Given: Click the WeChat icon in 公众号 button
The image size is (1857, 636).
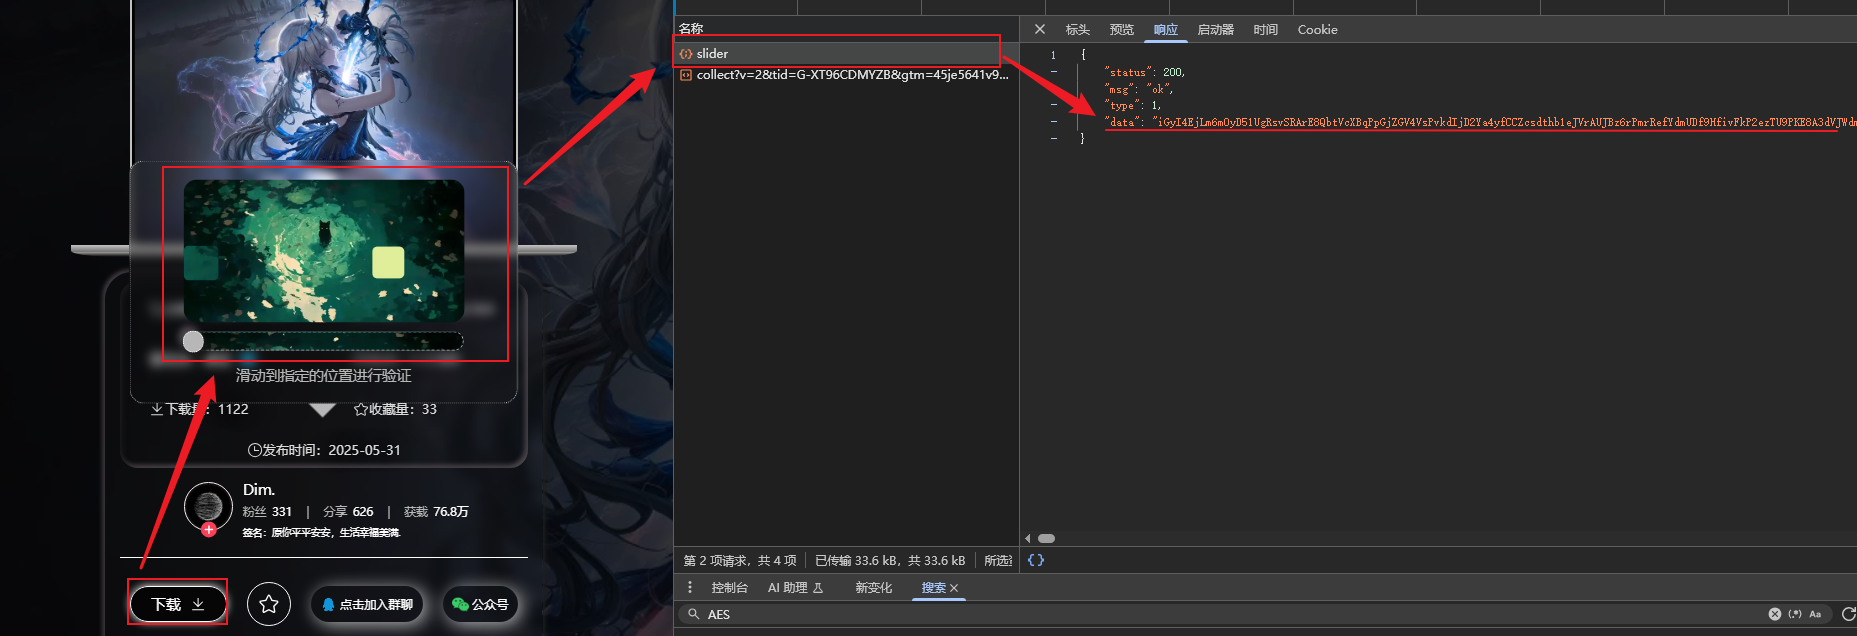Looking at the screenshot, I should (x=460, y=604).
